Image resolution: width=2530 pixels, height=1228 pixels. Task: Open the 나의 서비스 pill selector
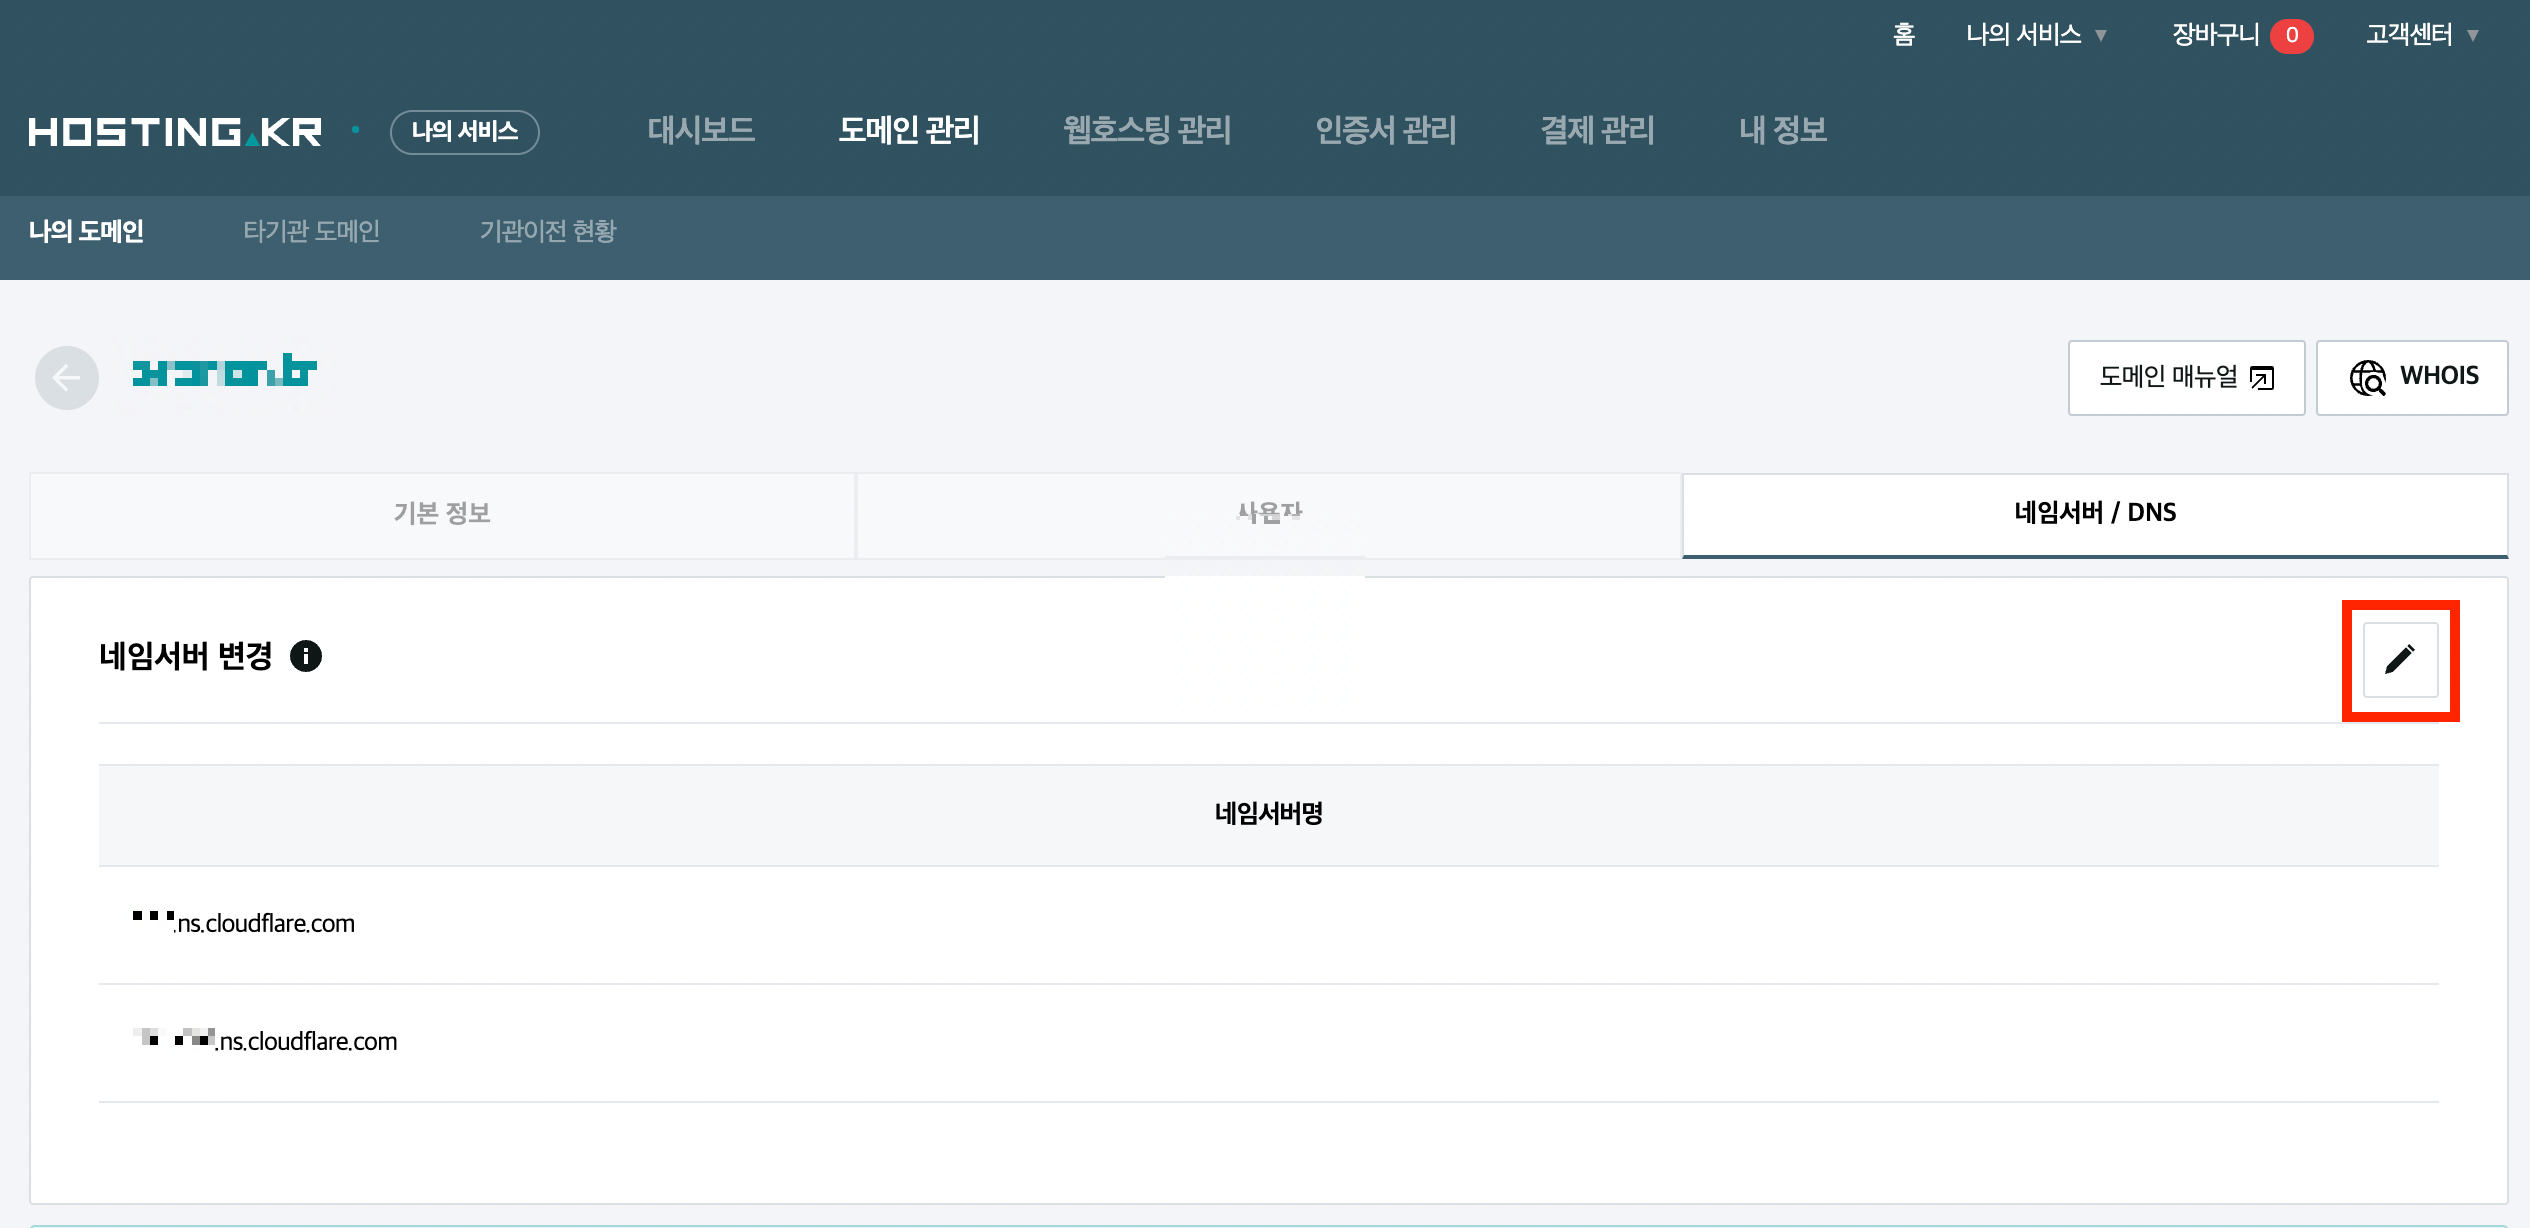tap(465, 132)
